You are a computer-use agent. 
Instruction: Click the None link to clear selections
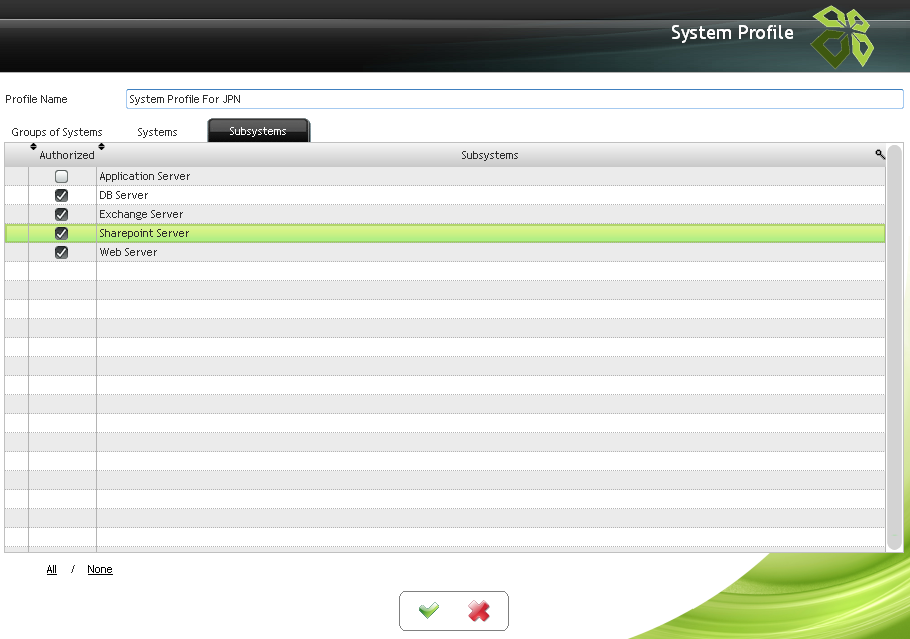coord(100,569)
